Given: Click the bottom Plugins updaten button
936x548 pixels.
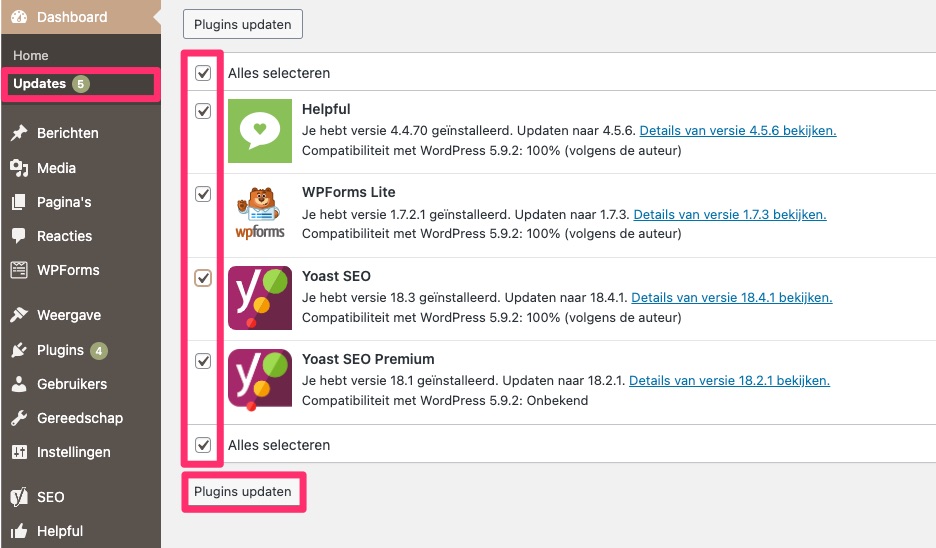Looking at the screenshot, I should click(243, 491).
